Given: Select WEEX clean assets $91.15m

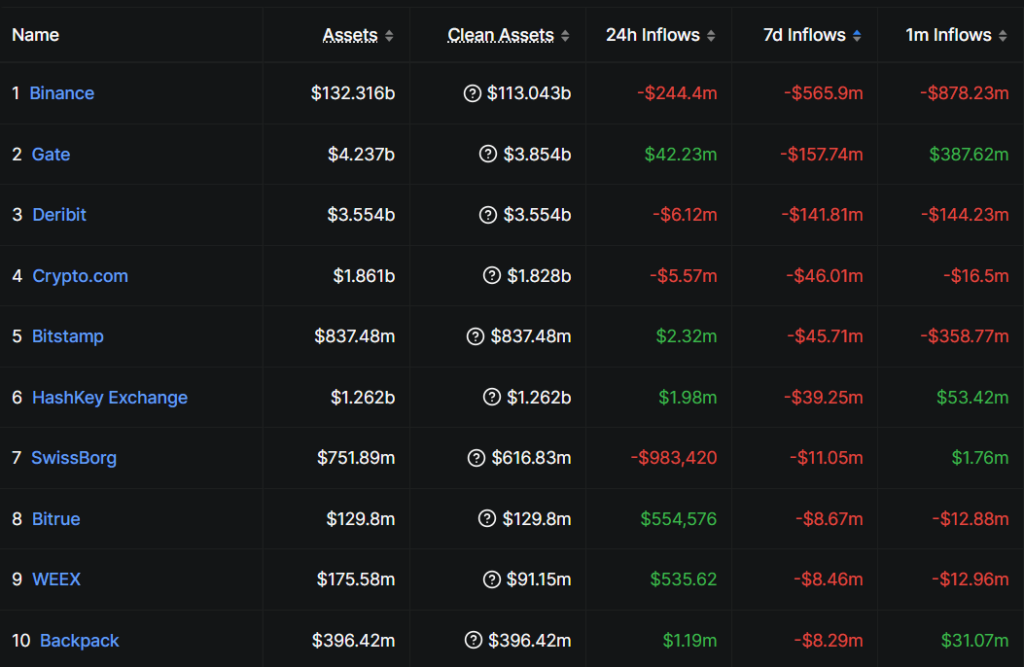Looking at the screenshot, I should pos(539,579).
